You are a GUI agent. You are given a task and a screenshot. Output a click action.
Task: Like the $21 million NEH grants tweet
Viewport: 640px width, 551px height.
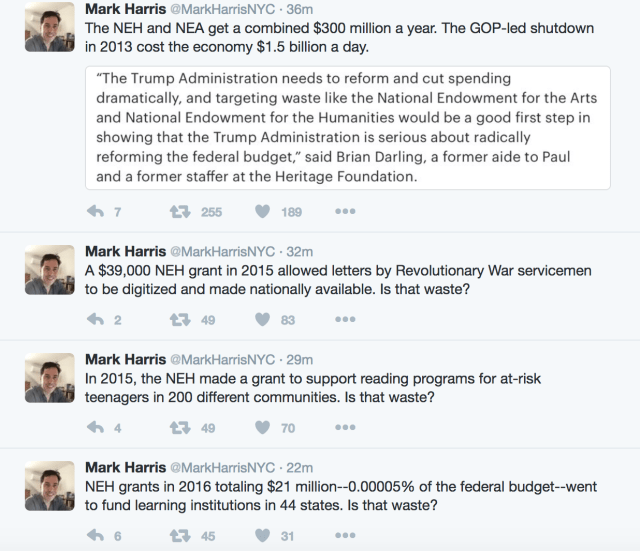(x=263, y=536)
